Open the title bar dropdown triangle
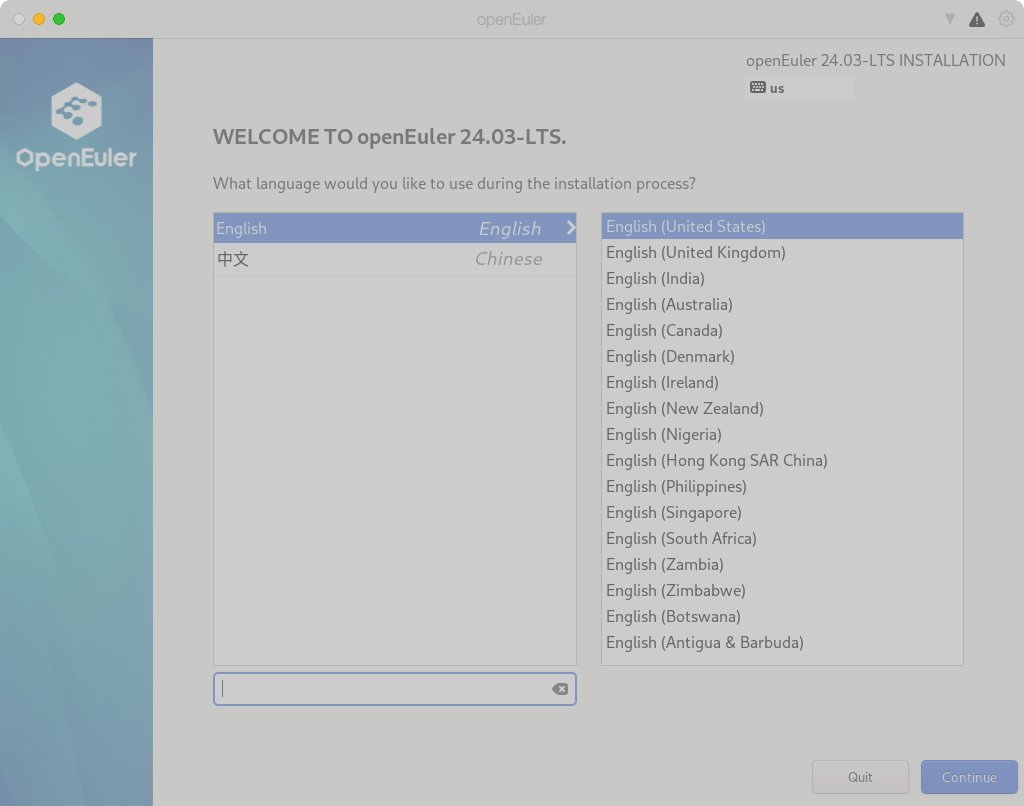The image size is (1024, 806). [949, 19]
